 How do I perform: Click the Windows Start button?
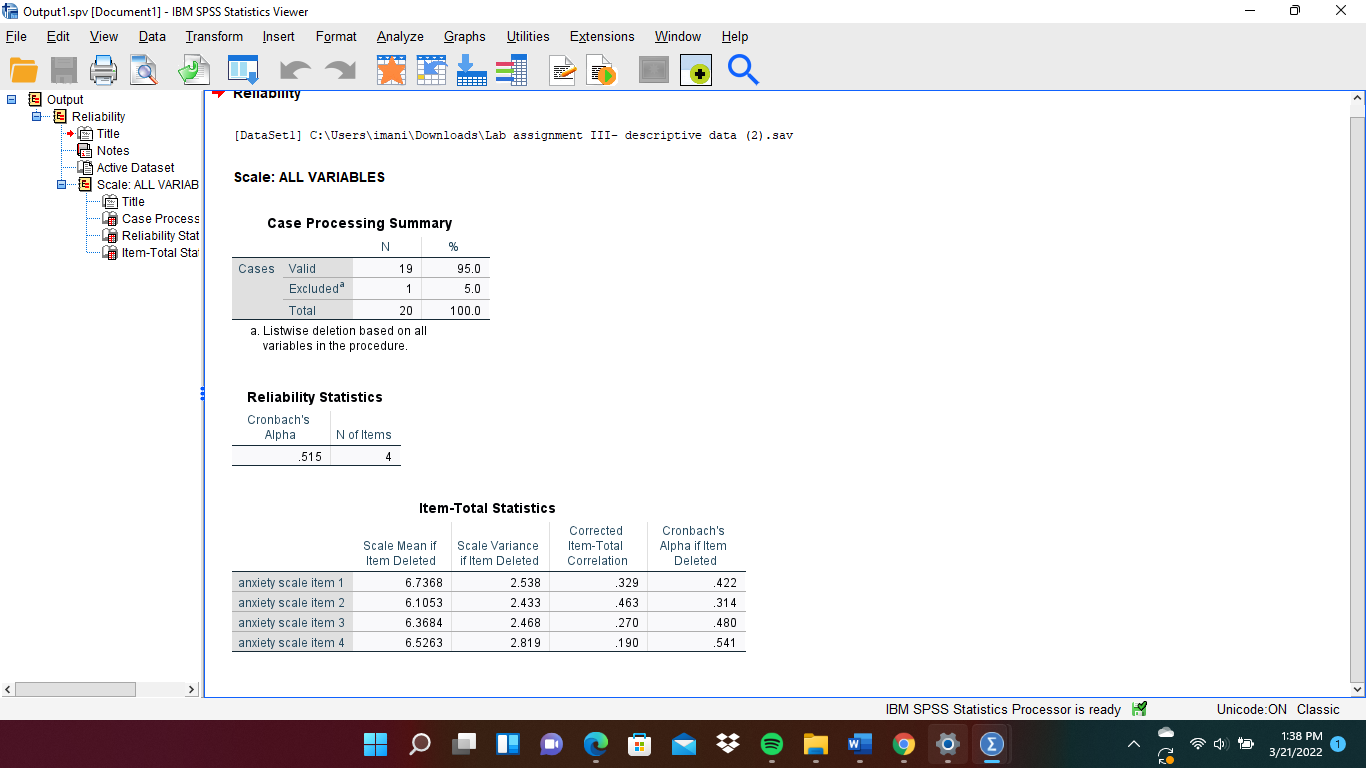375,743
